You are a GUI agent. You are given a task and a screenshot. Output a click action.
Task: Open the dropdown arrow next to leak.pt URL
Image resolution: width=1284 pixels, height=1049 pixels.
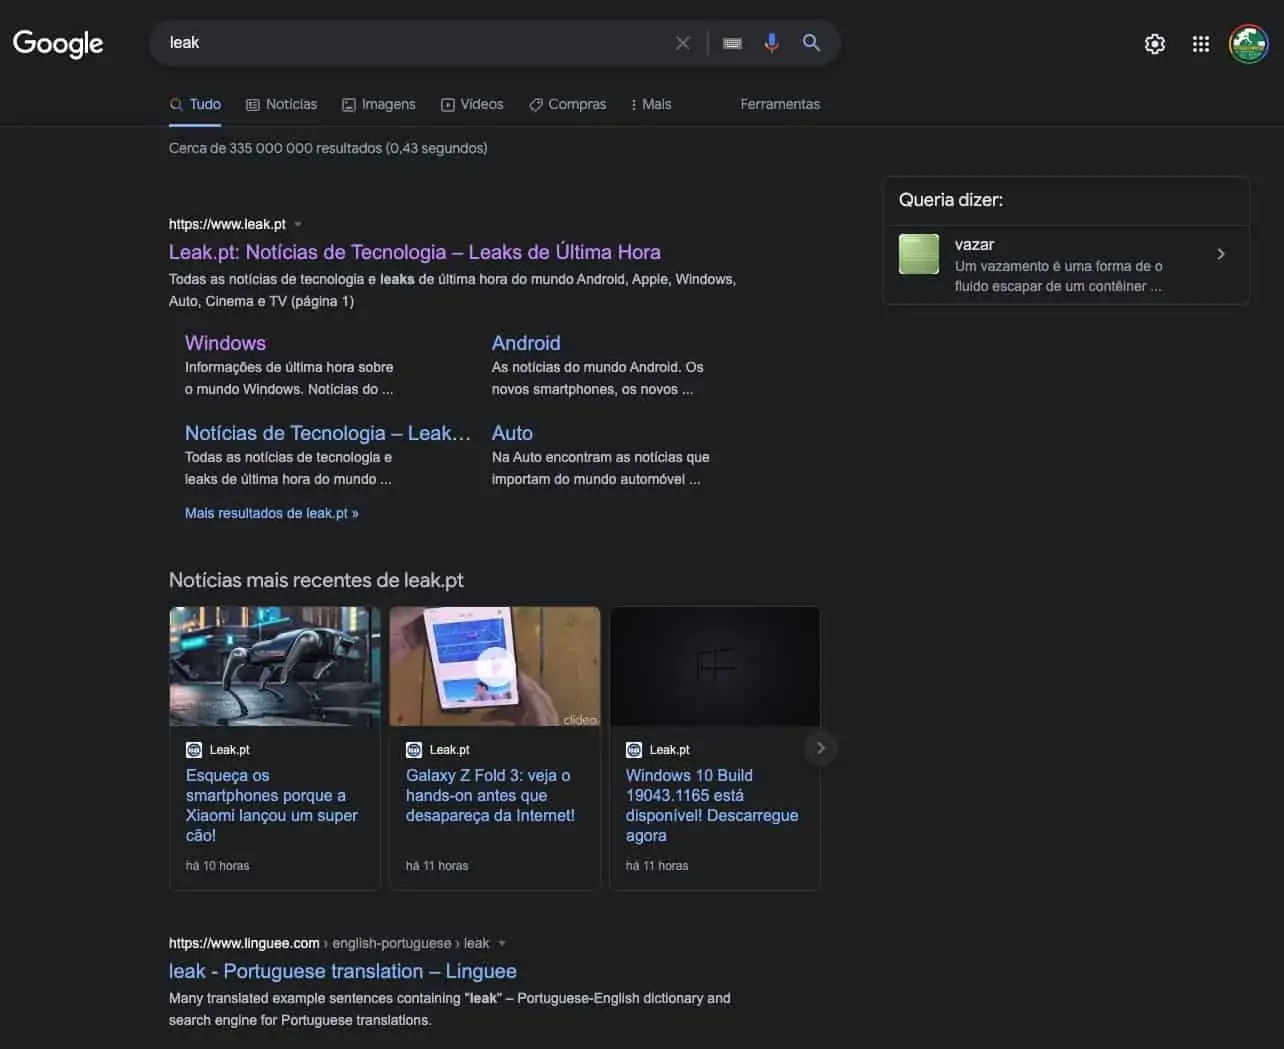pyautogui.click(x=296, y=224)
